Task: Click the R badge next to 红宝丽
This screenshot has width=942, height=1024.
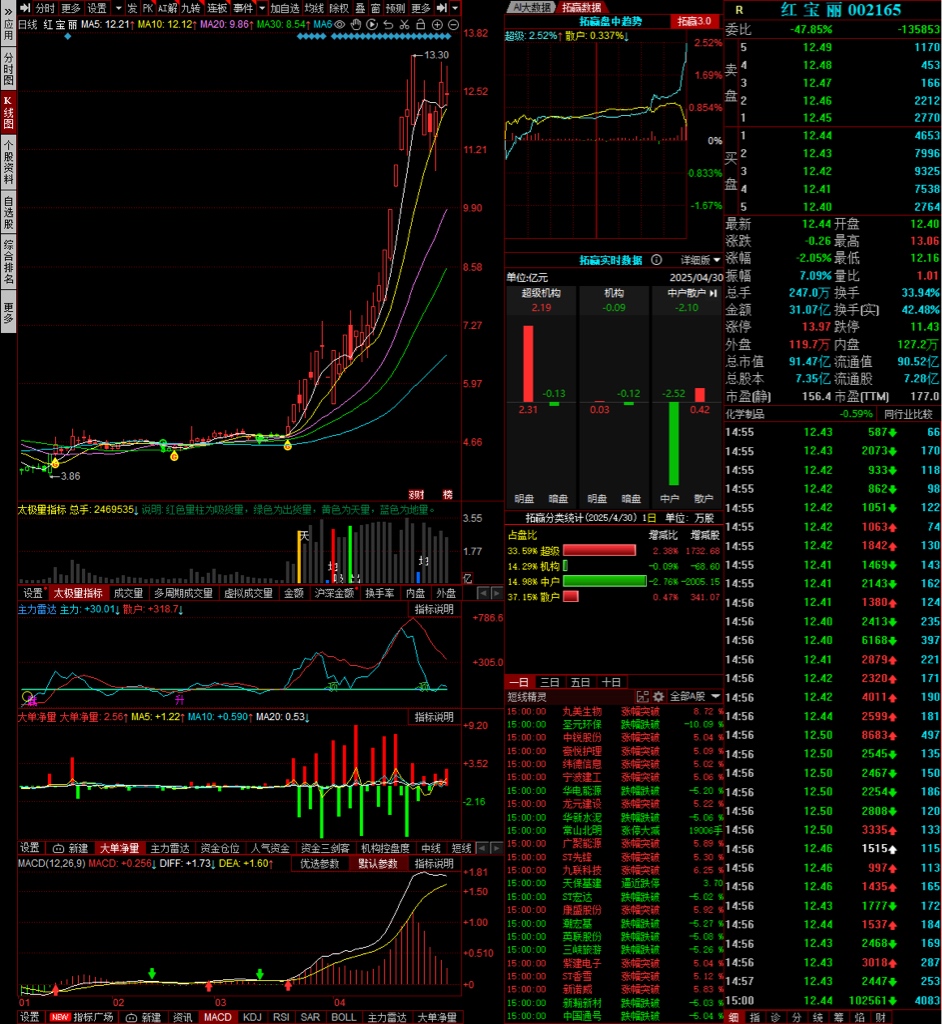Action: [x=739, y=10]
